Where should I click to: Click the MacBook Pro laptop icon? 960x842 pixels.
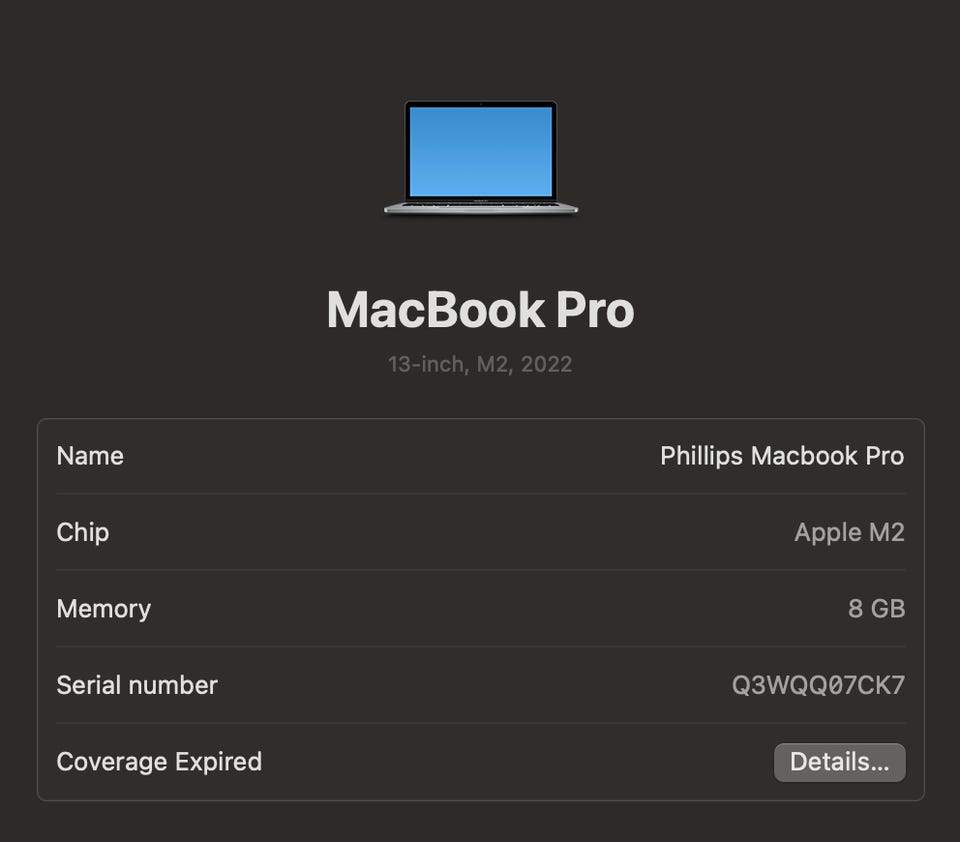481,158
